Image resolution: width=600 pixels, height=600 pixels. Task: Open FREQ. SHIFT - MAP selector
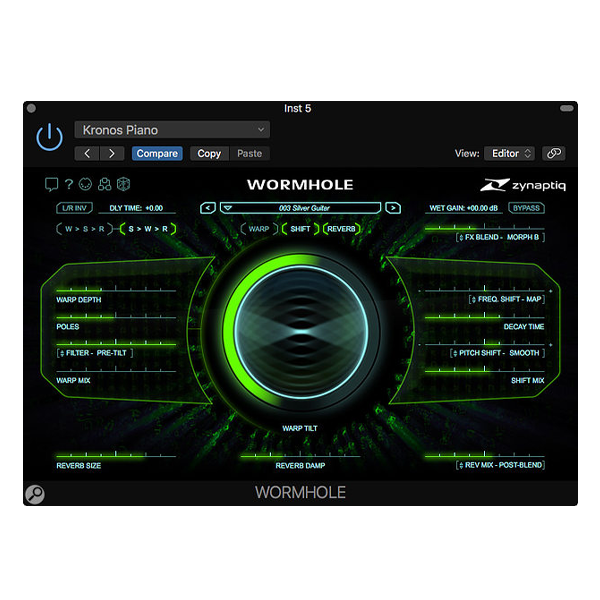click(507, 299)
